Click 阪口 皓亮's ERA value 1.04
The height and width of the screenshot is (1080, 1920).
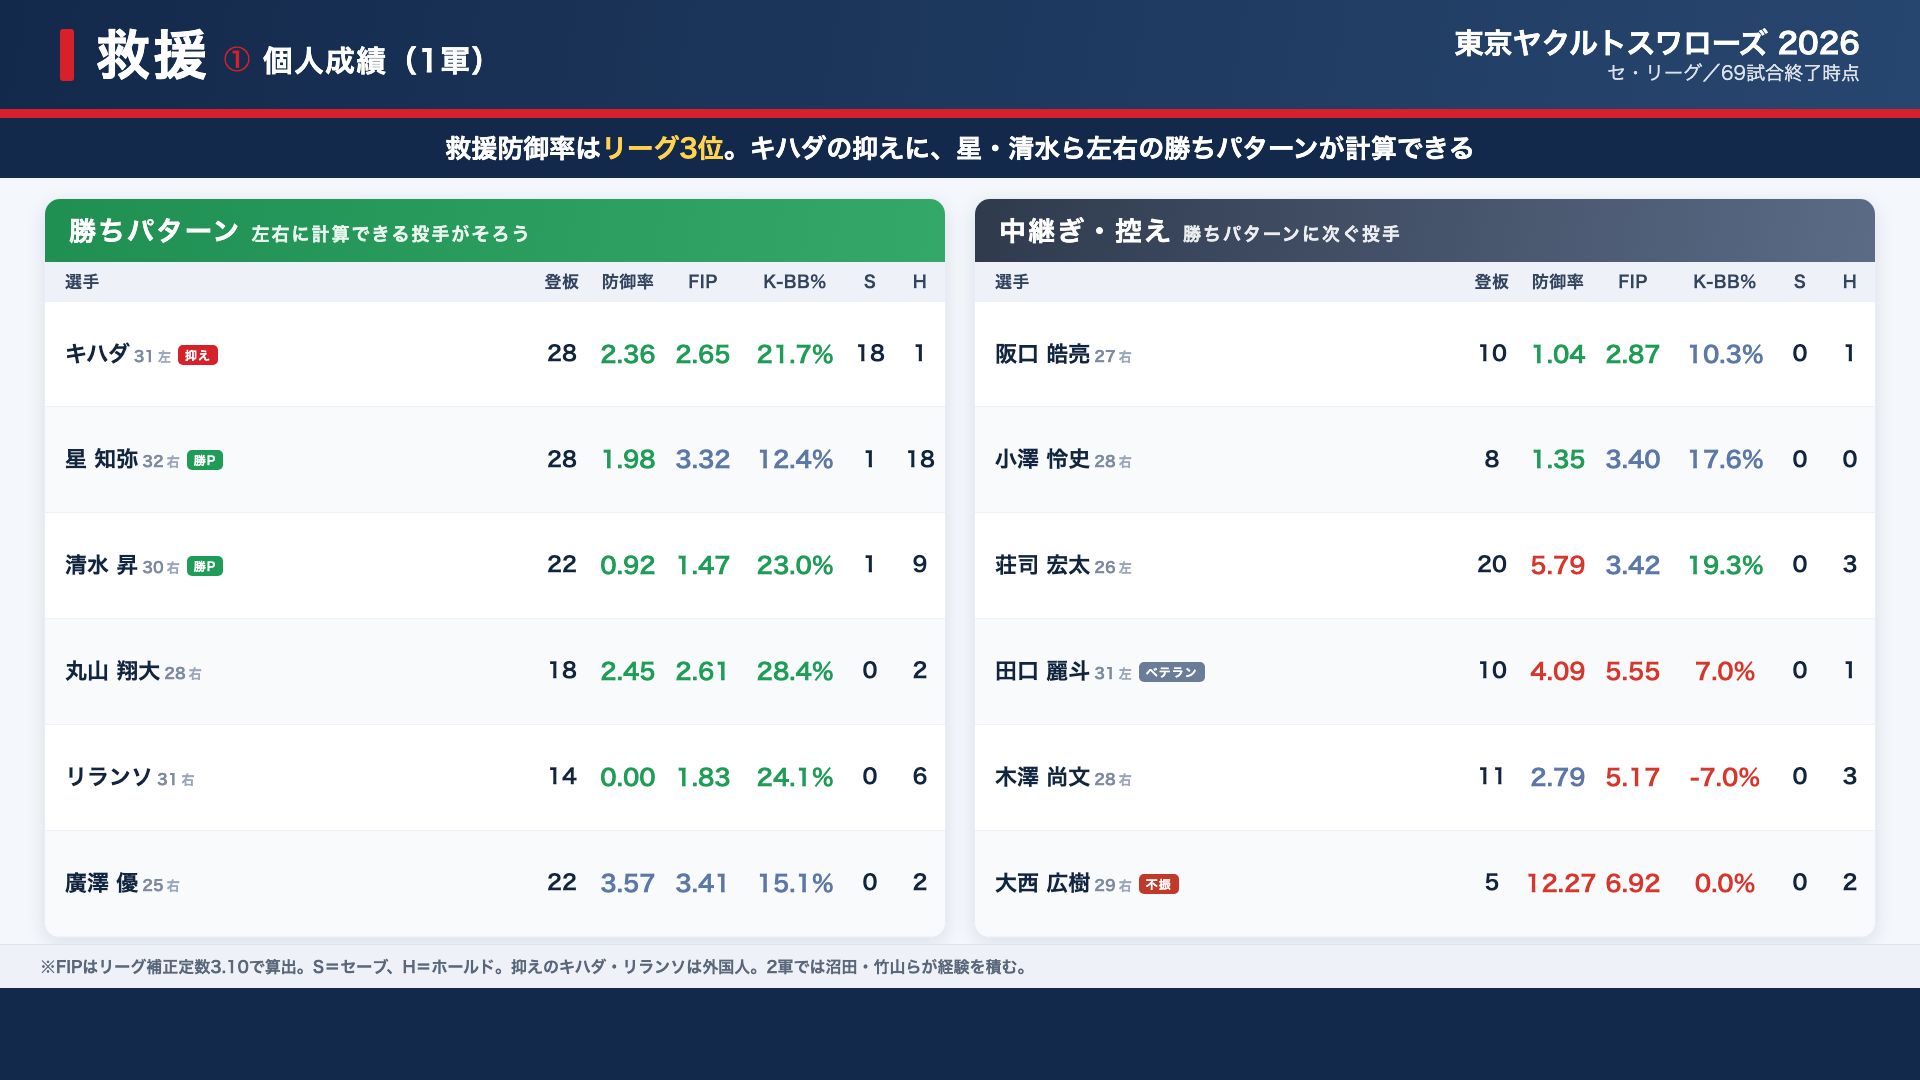(1558, 354)
